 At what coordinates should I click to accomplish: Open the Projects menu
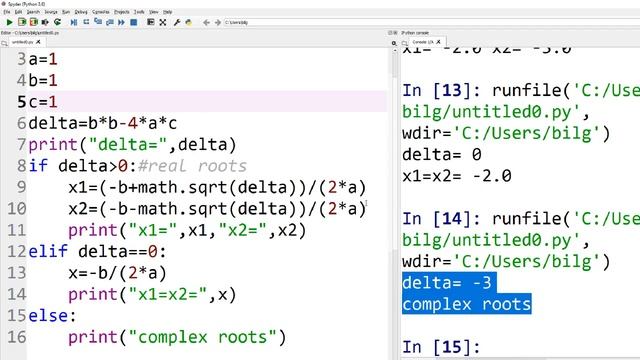click(x=121, y=12)
